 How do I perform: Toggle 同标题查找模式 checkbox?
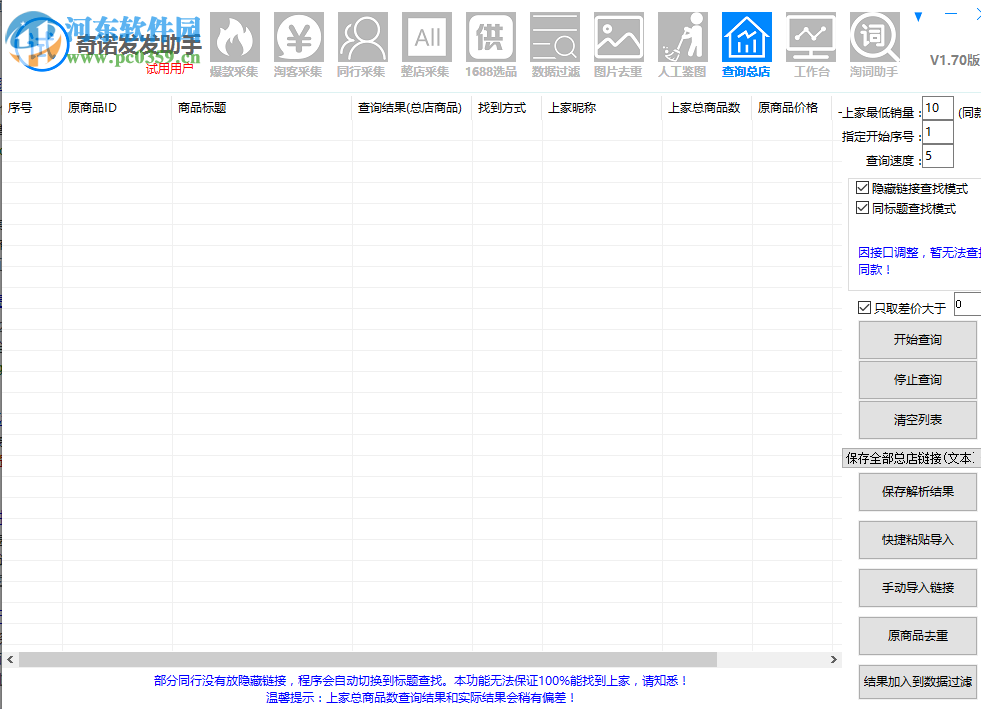coord(863,208)
